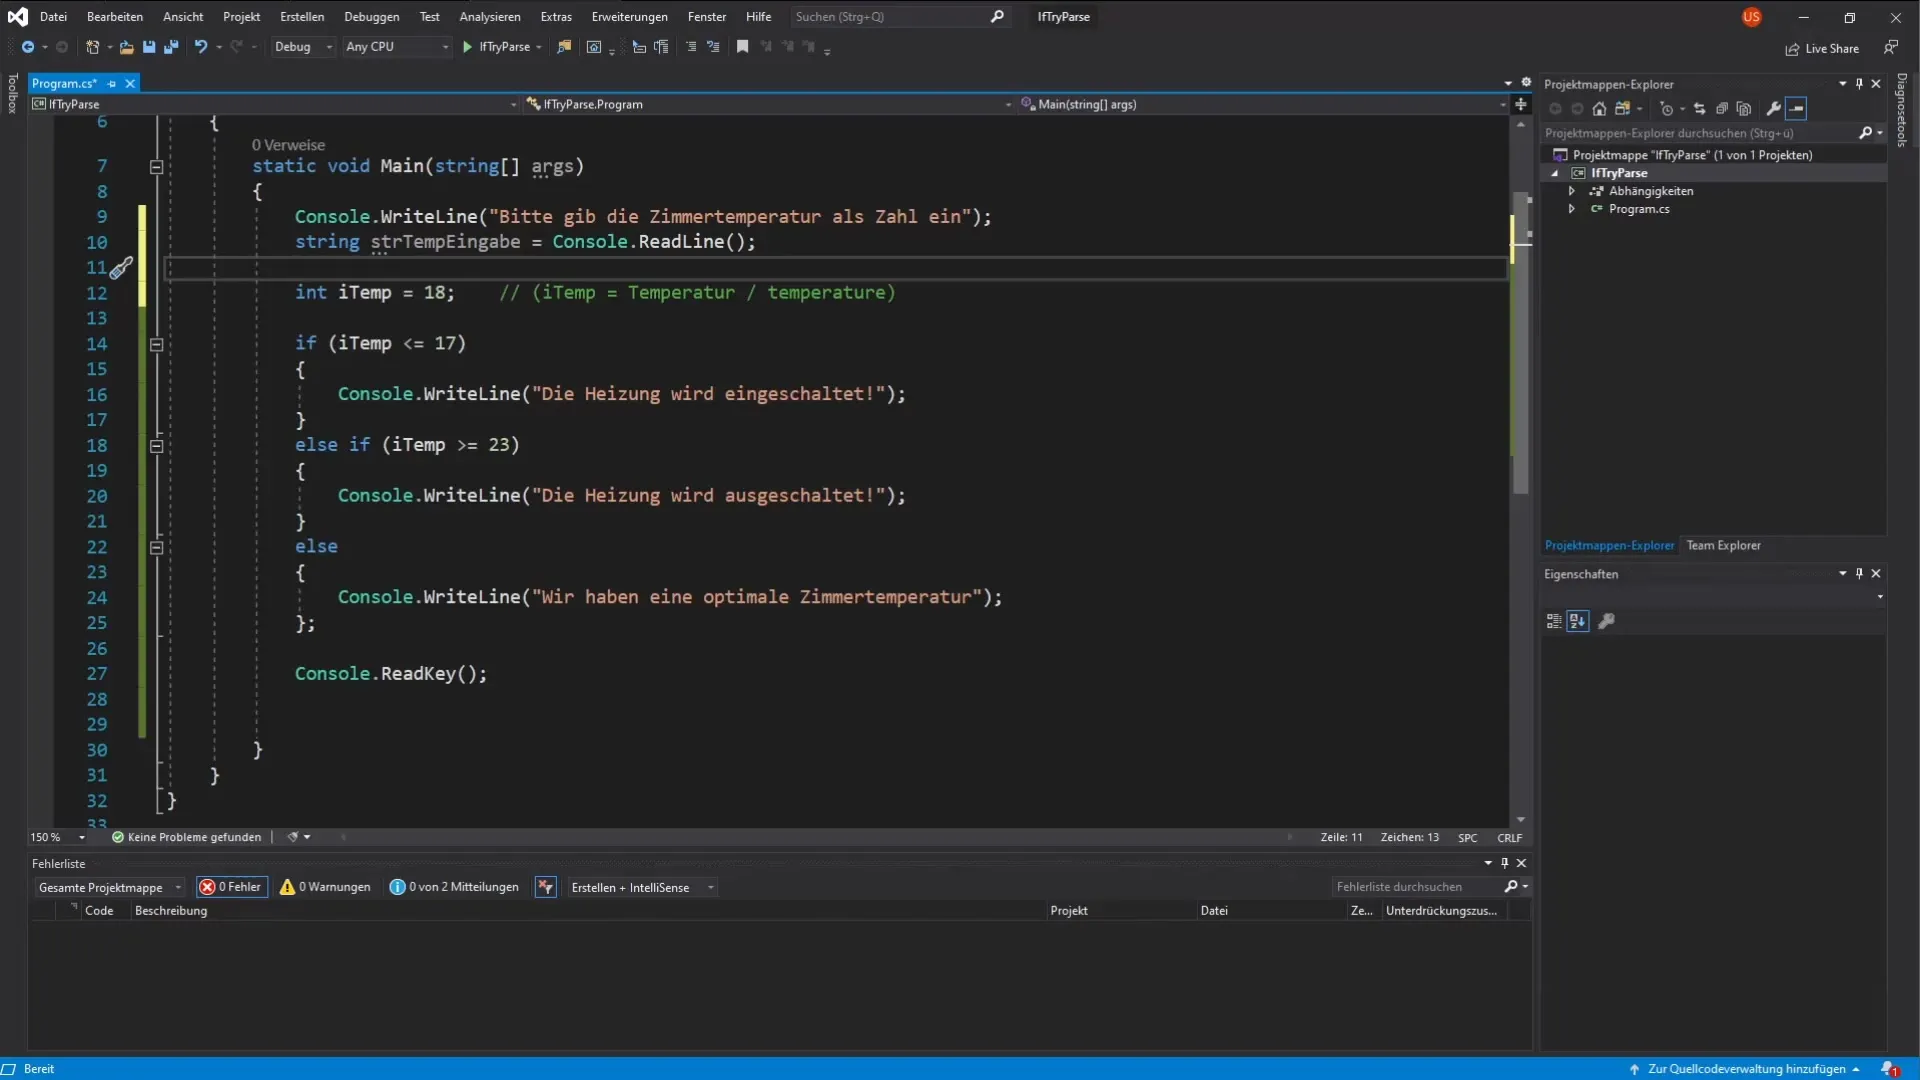Open the Bearbeiten menu
The image size is (1920, 1080).
[115, 17]
